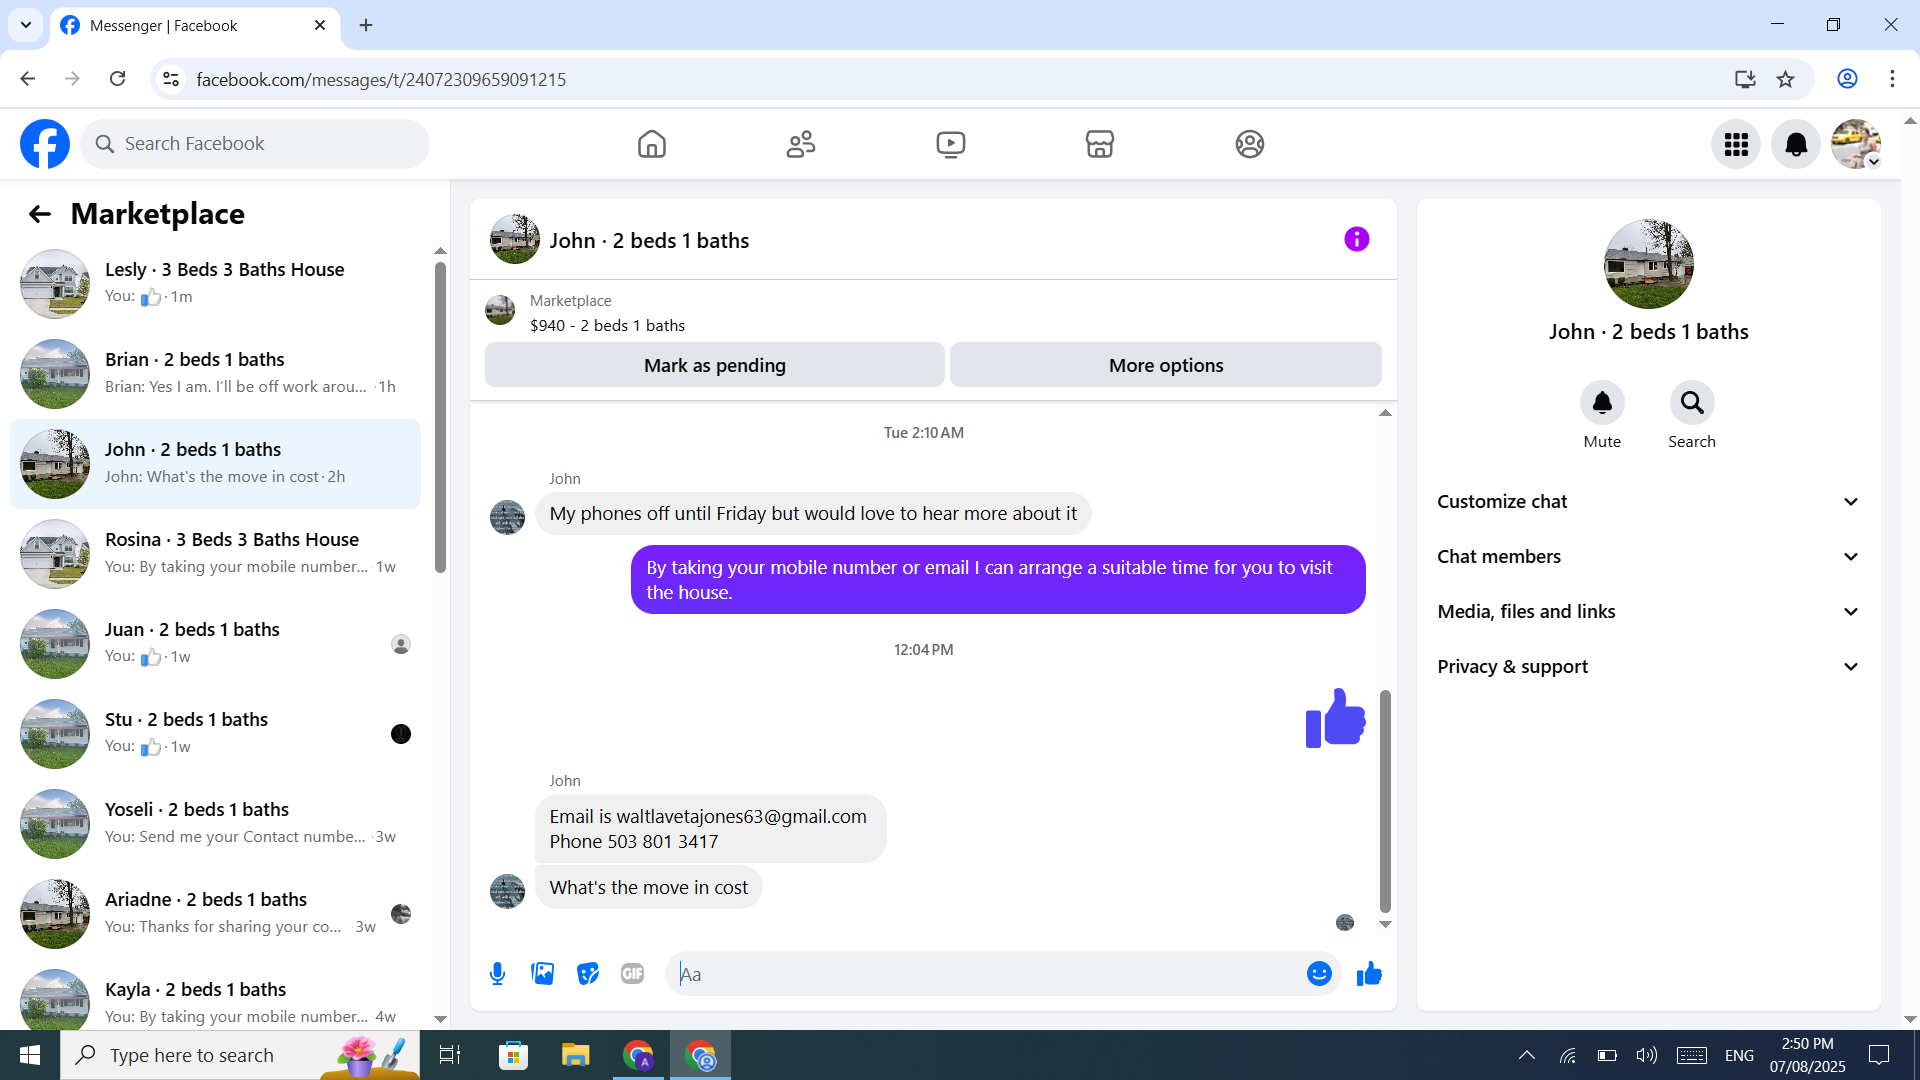Click Mark as pending button
Viewport: 1920px width, 1080px height.
pyautogui.click(x=714, y=365)
